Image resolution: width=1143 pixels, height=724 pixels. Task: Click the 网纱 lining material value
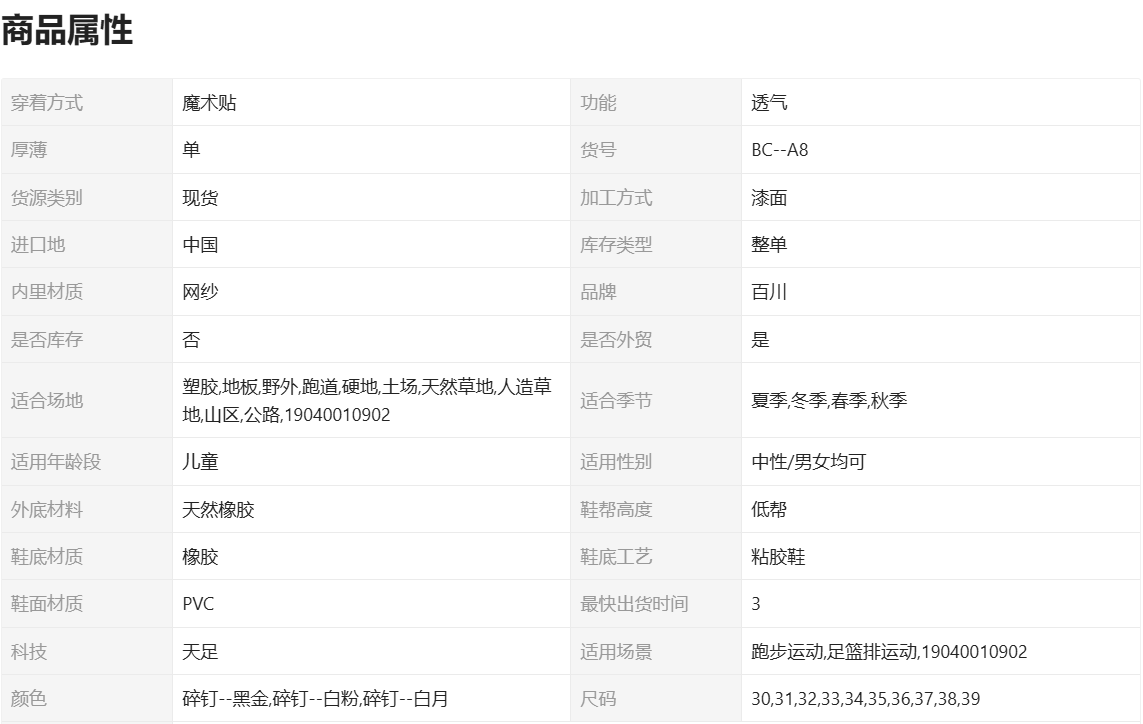200,292
